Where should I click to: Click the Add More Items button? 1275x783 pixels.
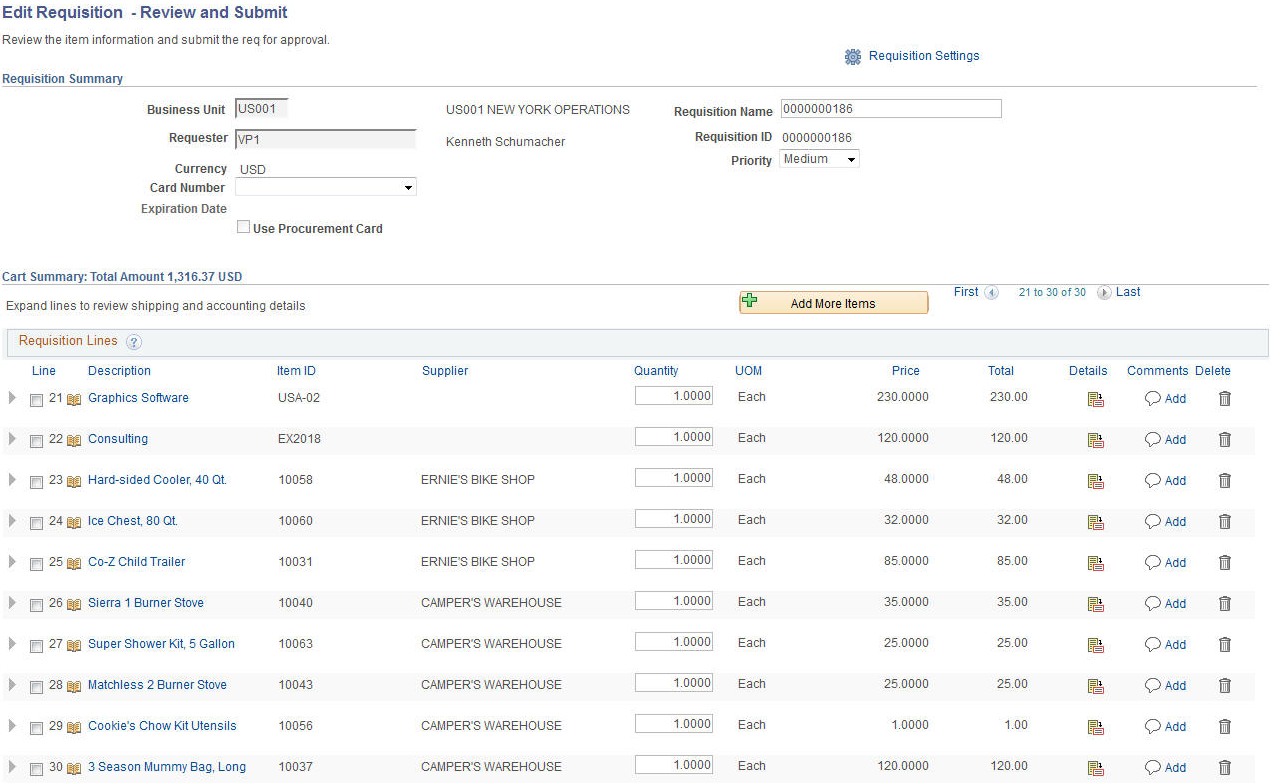click(834, 303)
